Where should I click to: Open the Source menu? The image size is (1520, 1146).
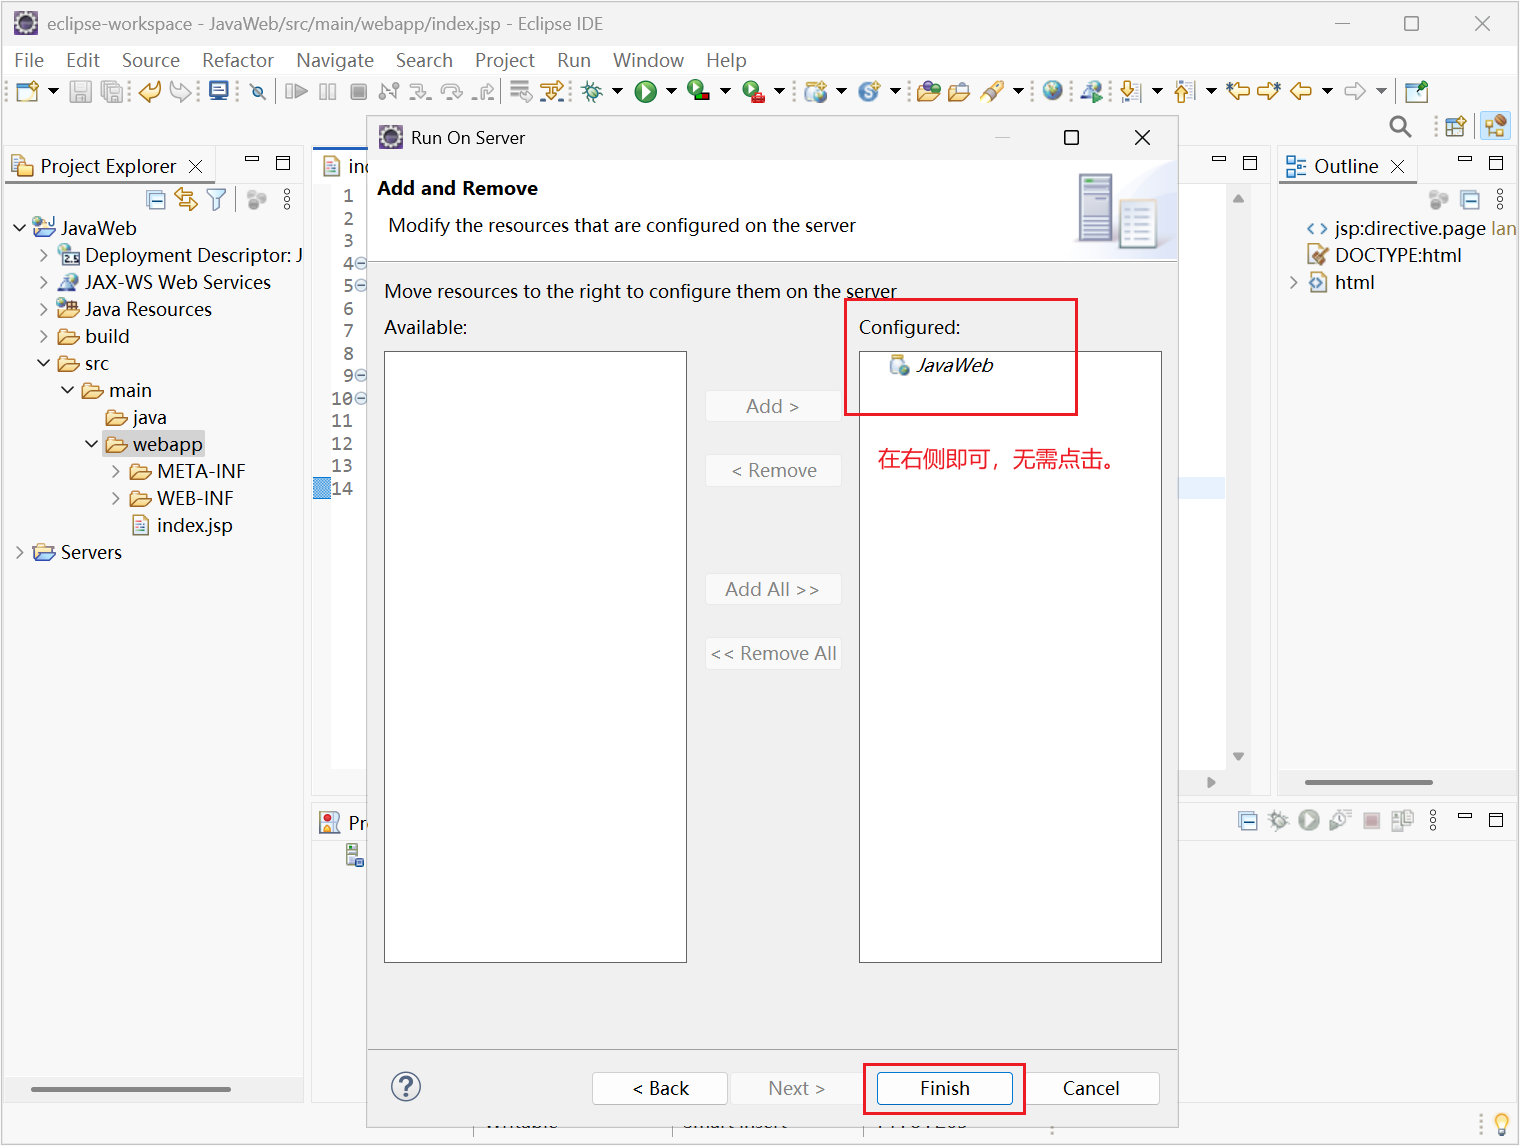coord(151,60)
